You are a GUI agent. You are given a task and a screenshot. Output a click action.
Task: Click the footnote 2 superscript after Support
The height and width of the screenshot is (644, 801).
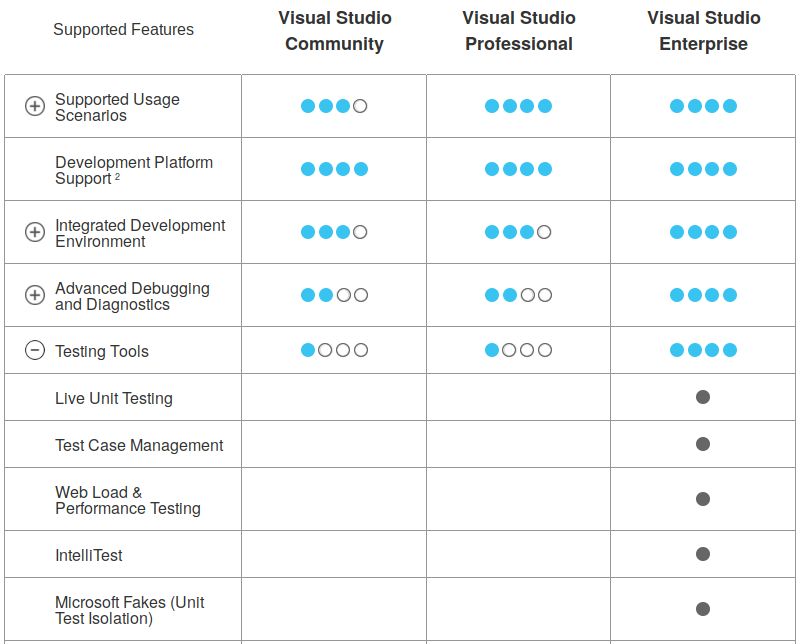pos(117,177)
